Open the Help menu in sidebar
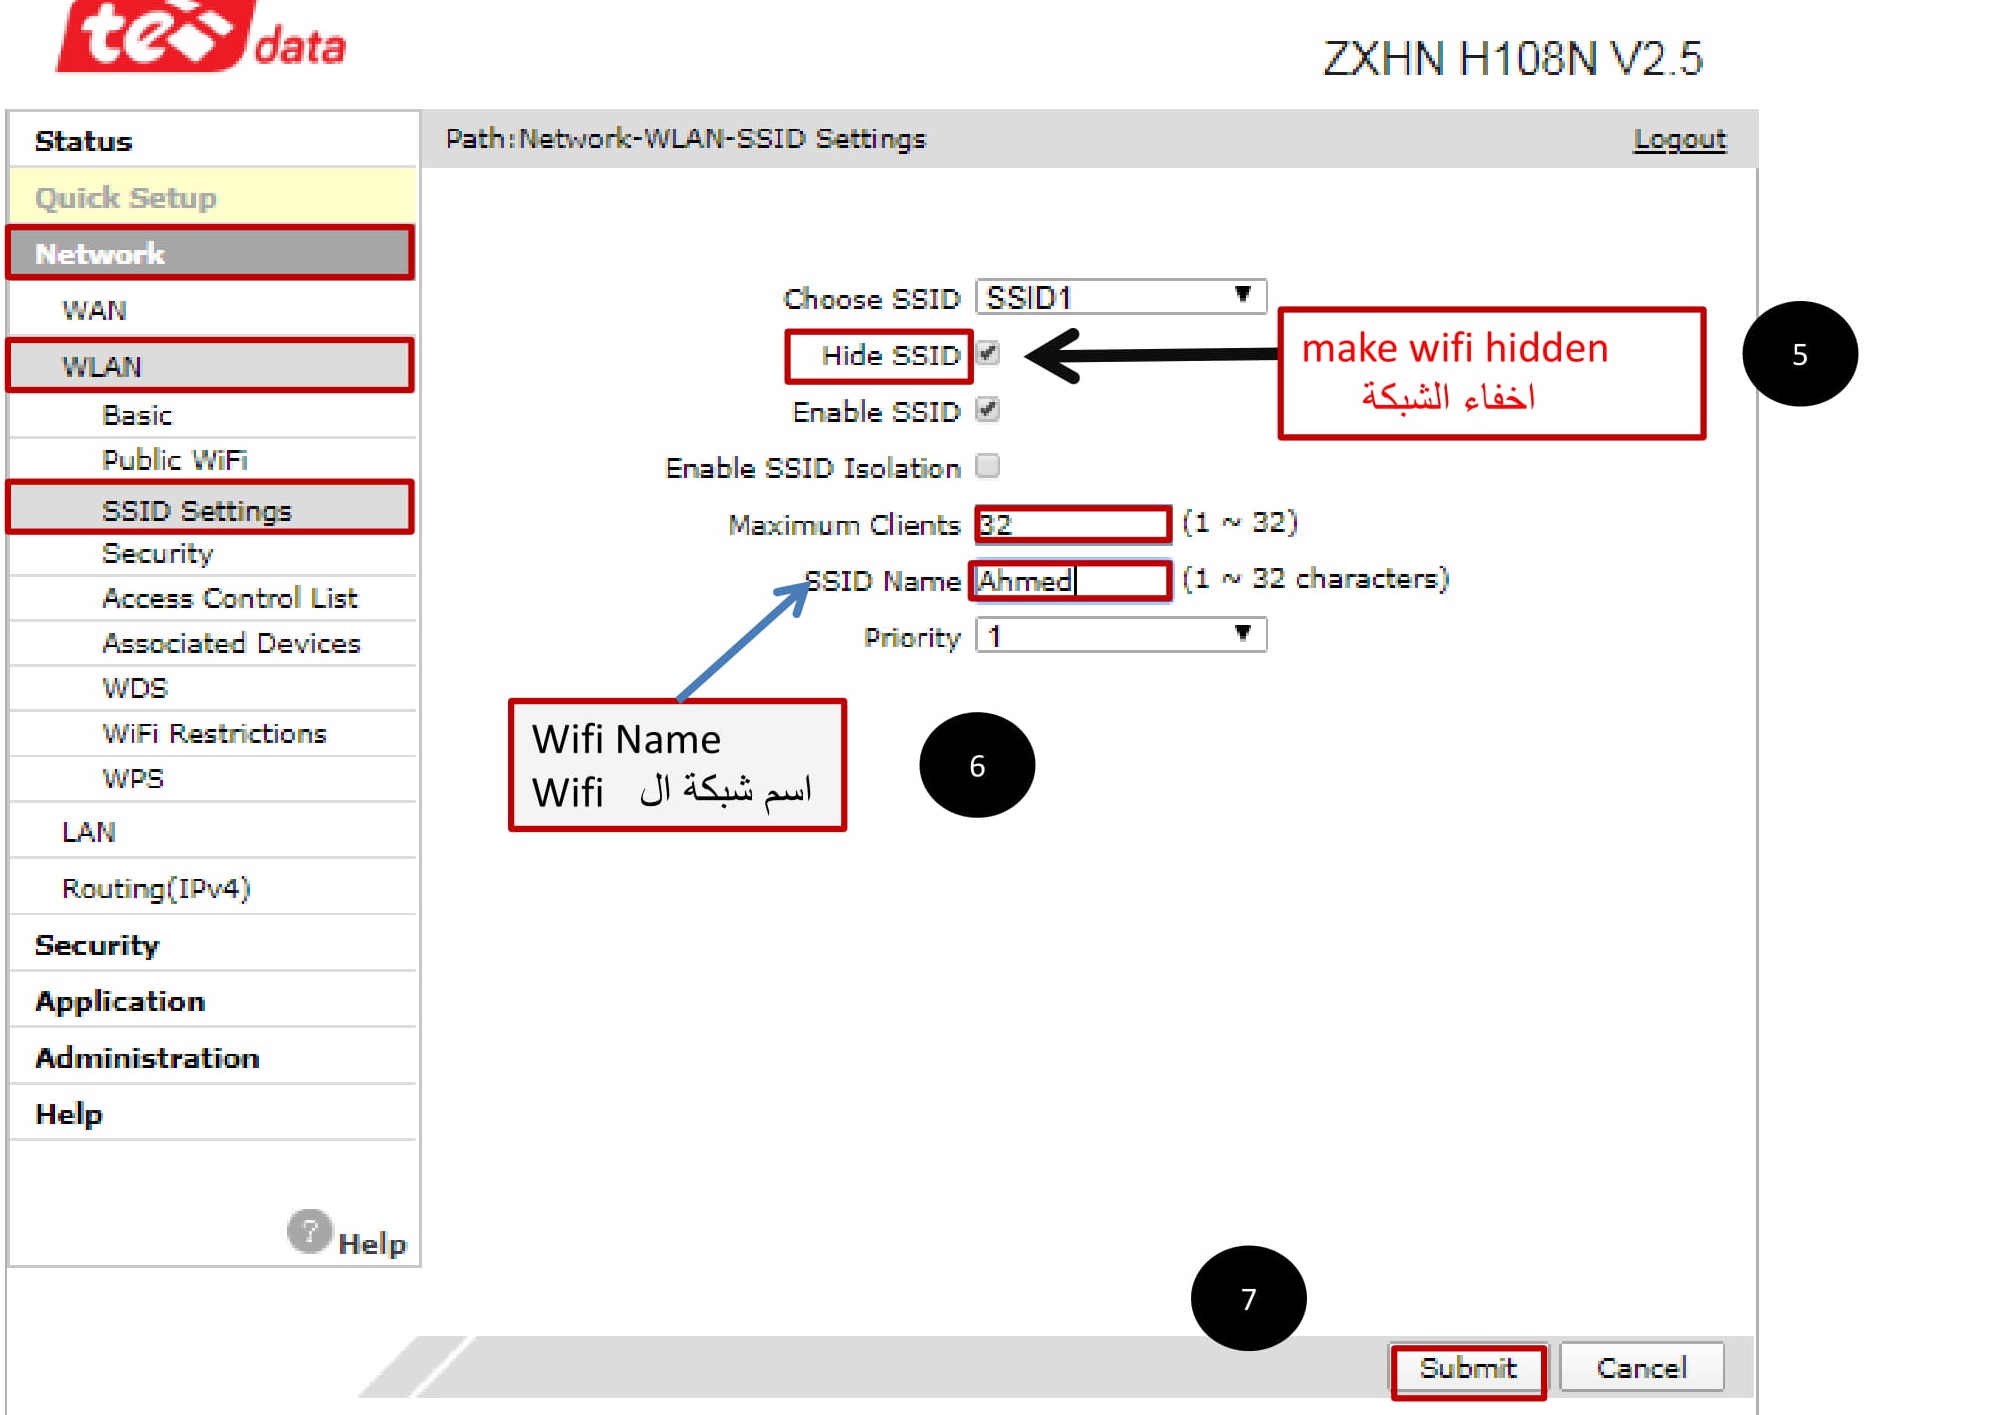The width and height of the screenshot is (1995, 1415). pos(212,1114)
